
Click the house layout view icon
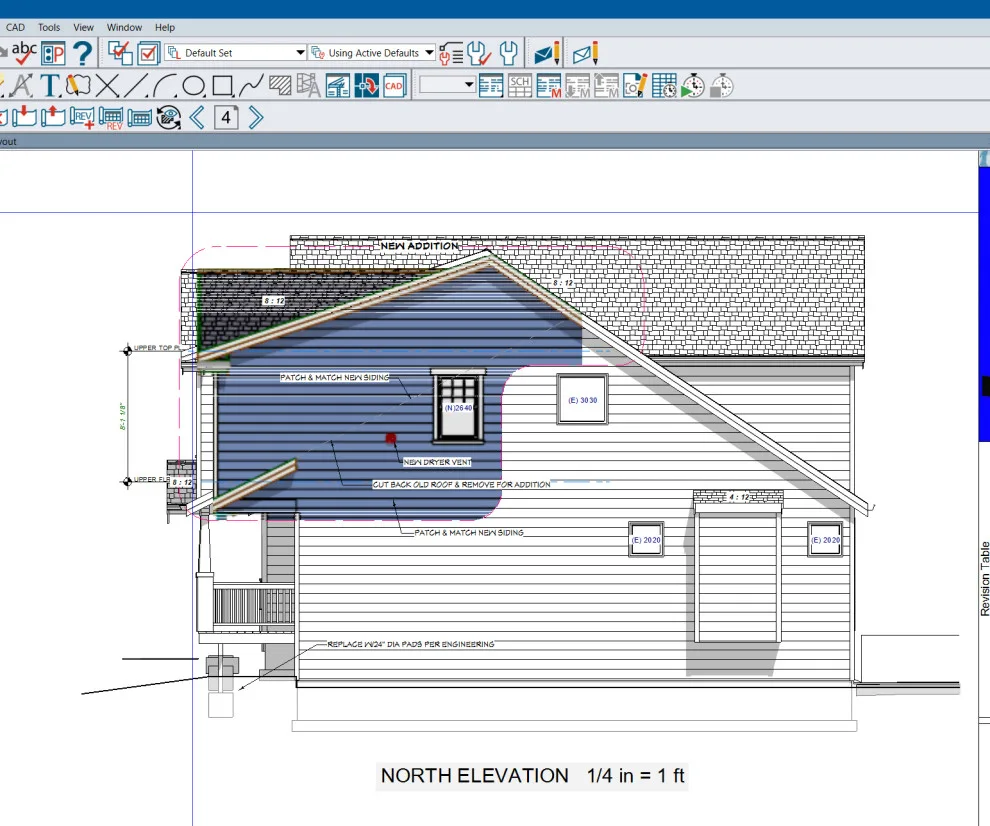[x=338, y=86]
